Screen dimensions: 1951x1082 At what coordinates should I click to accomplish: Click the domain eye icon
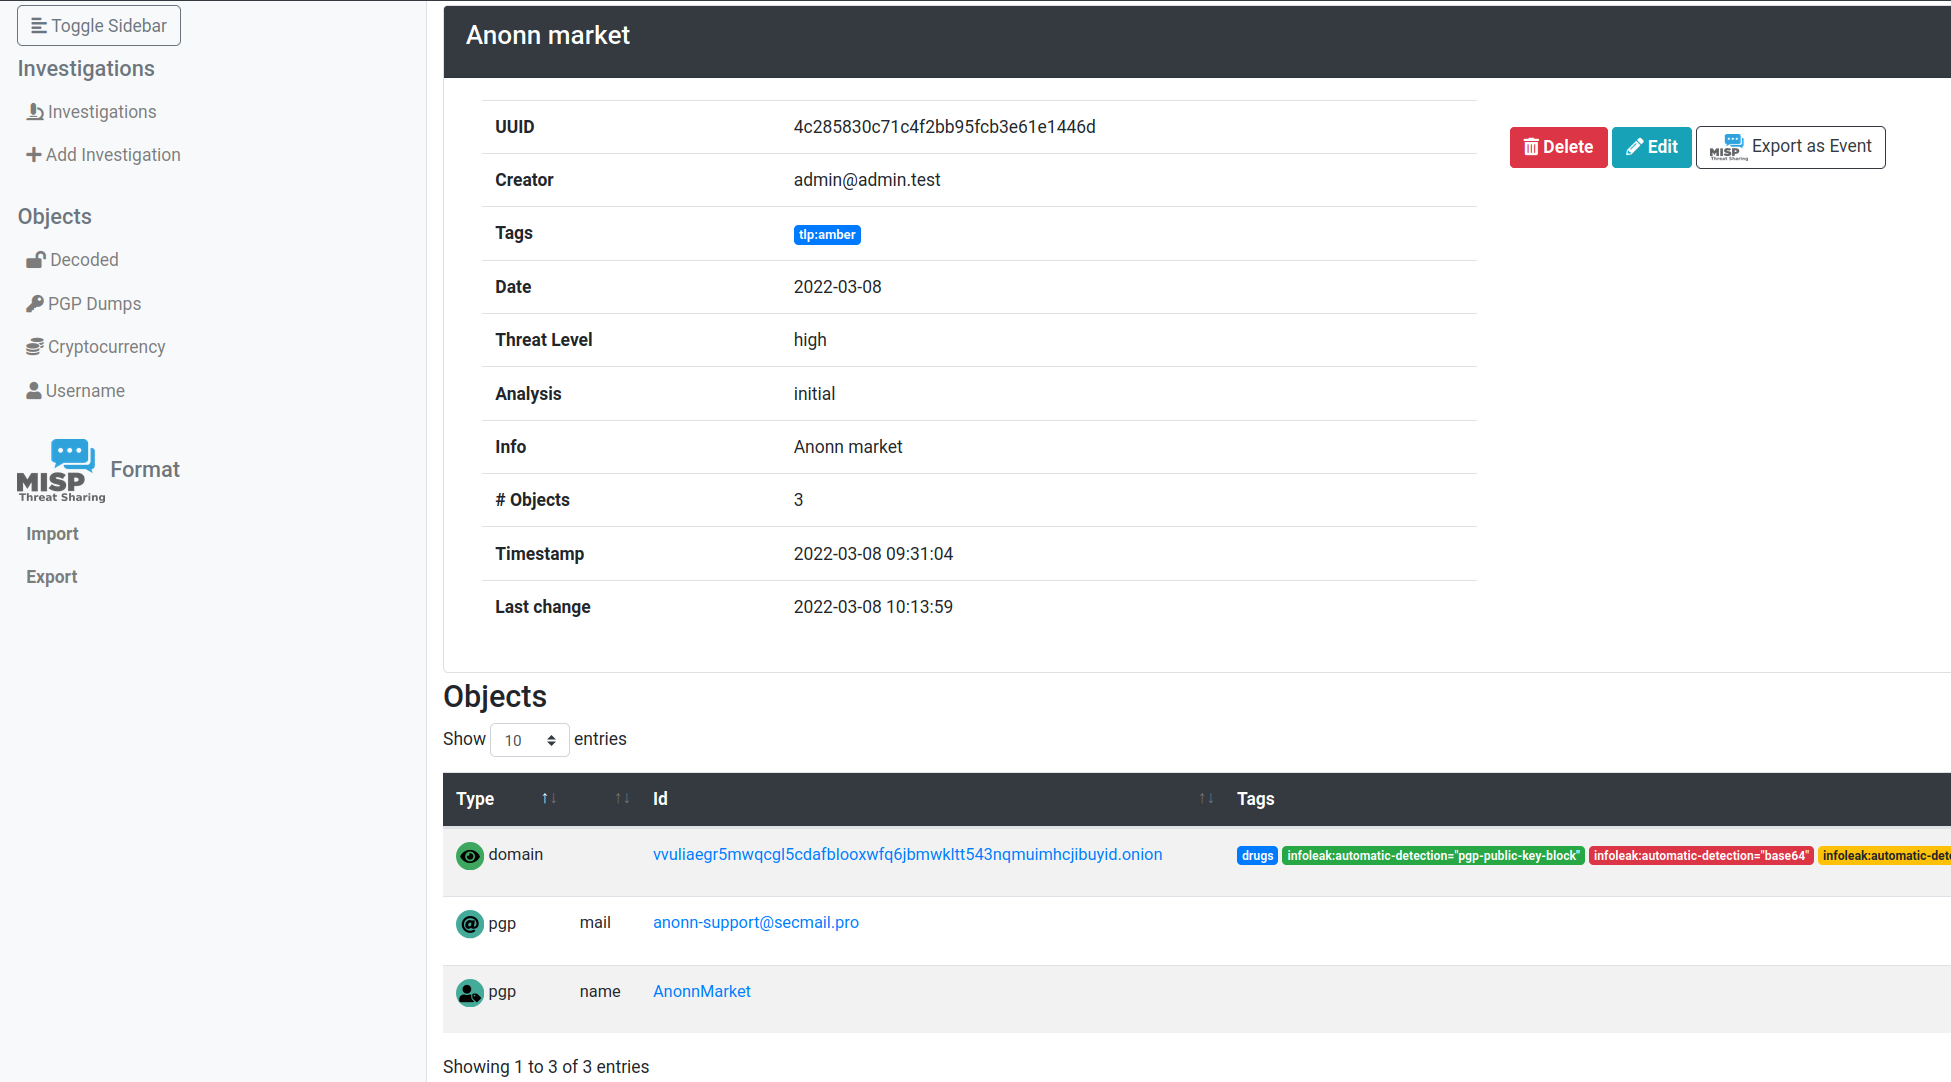pyautogui.click(x=469, y=856)
